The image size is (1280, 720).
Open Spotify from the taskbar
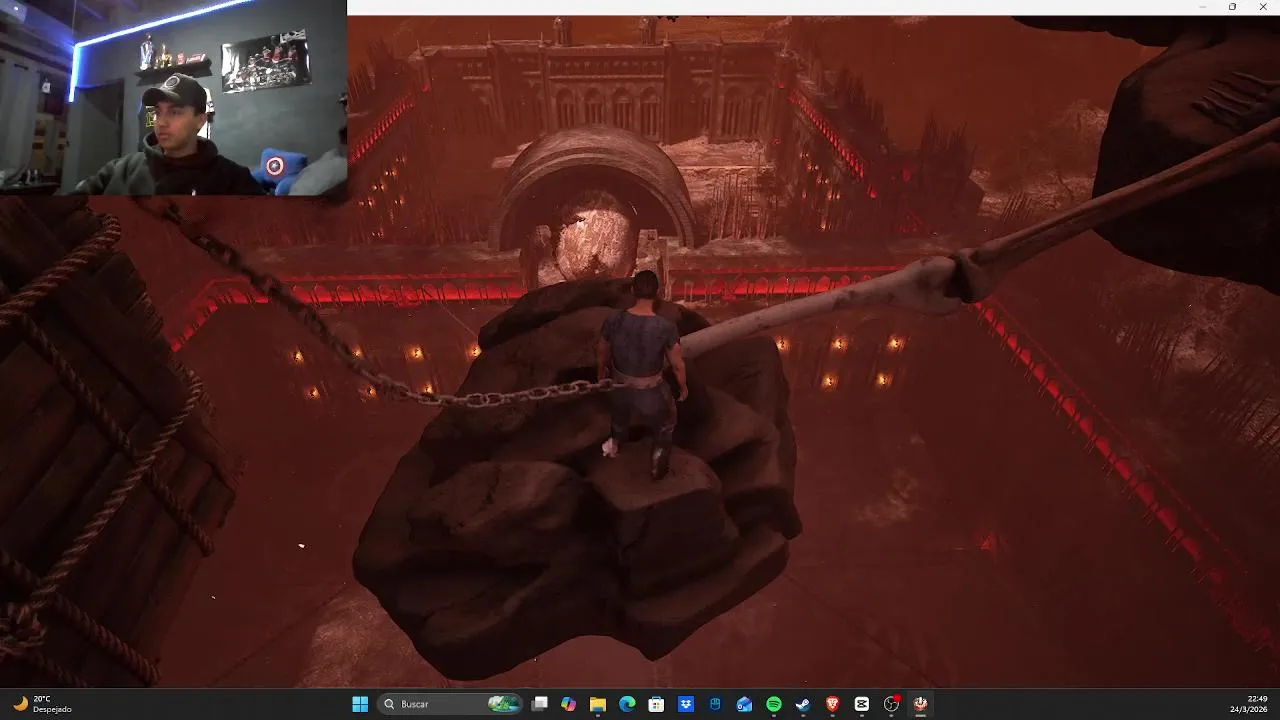774,704
